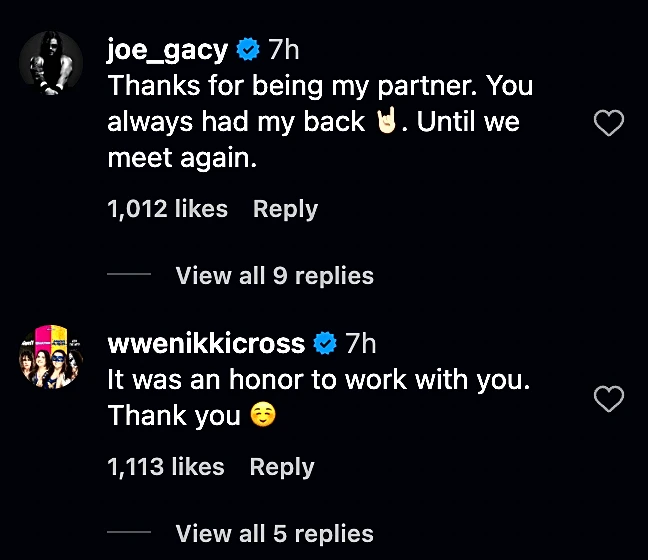Click the 7h timestamp on wwenikkicross's comment
This screenshot has height=560, width=648.
360,344
